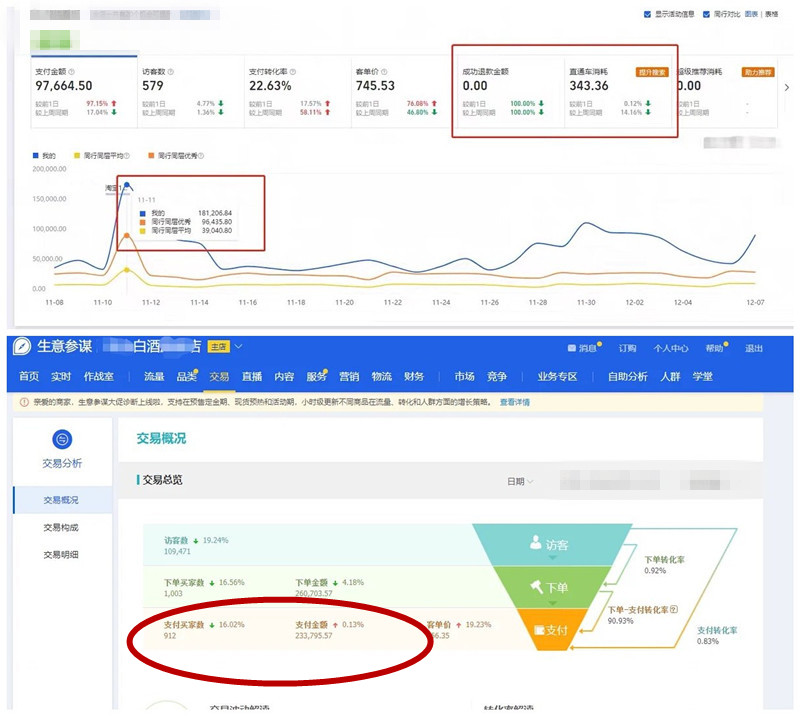Switch to the 流量 navigation tab
The image size is (800, 716).
(x=154, y=377)
